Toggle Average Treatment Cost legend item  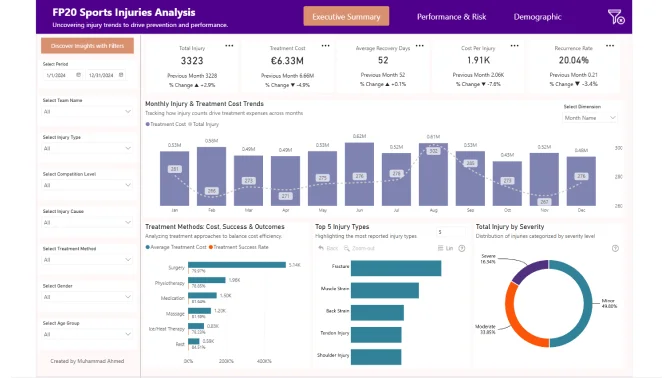176,247
